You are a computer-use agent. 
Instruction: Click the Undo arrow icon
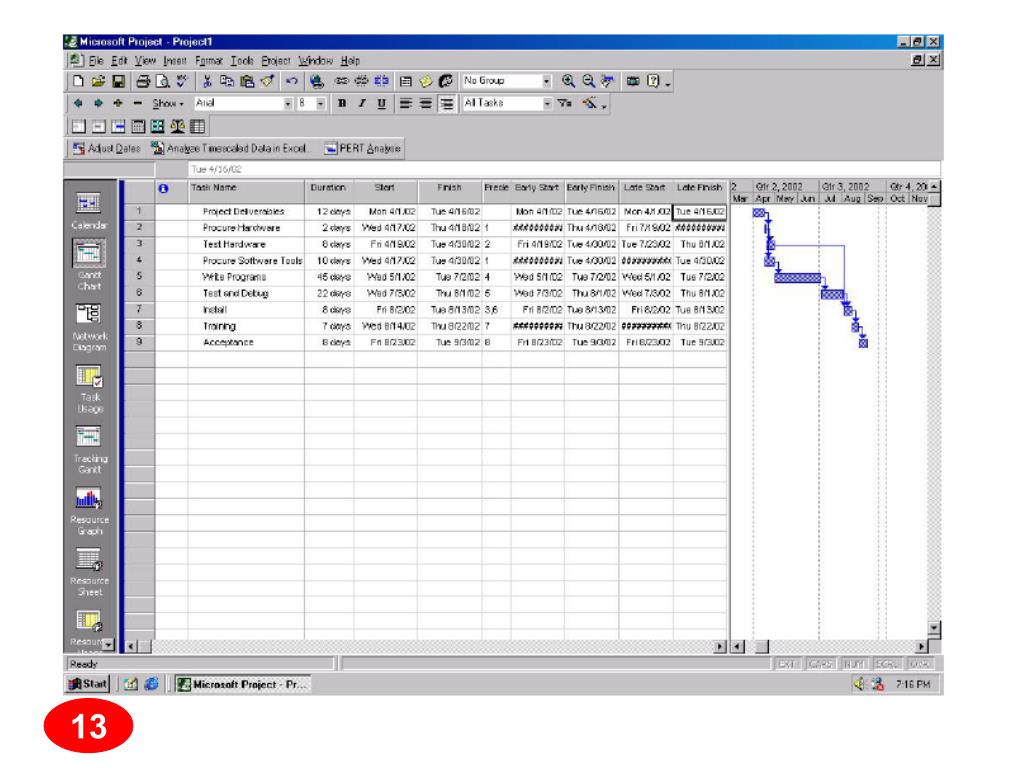pos(291,81)
